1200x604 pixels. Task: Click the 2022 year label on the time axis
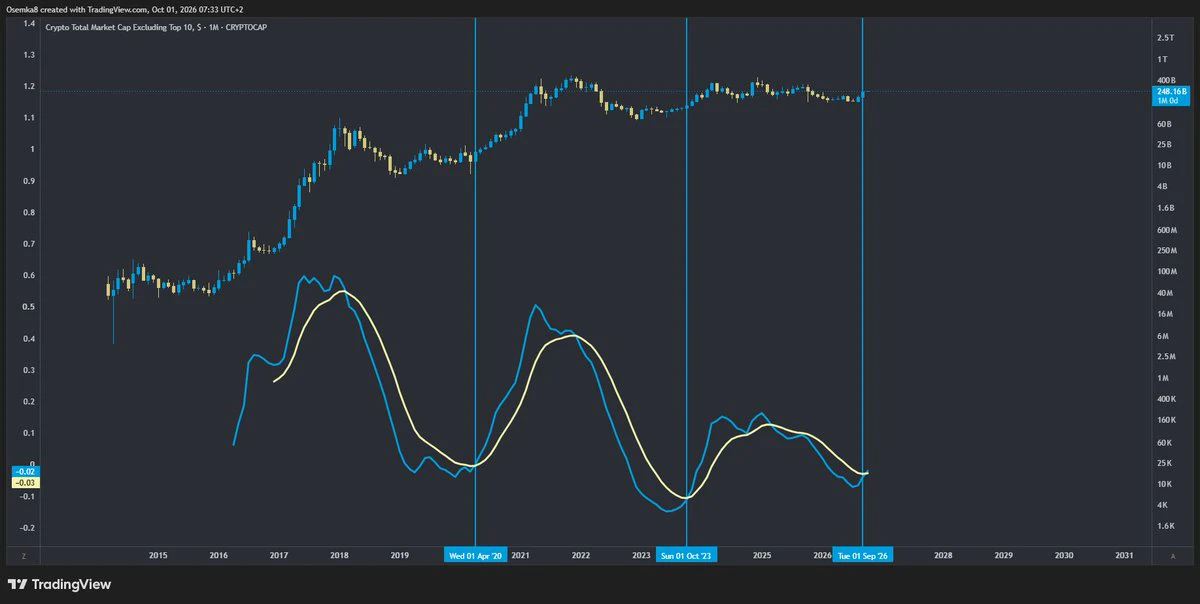point(581,556)
